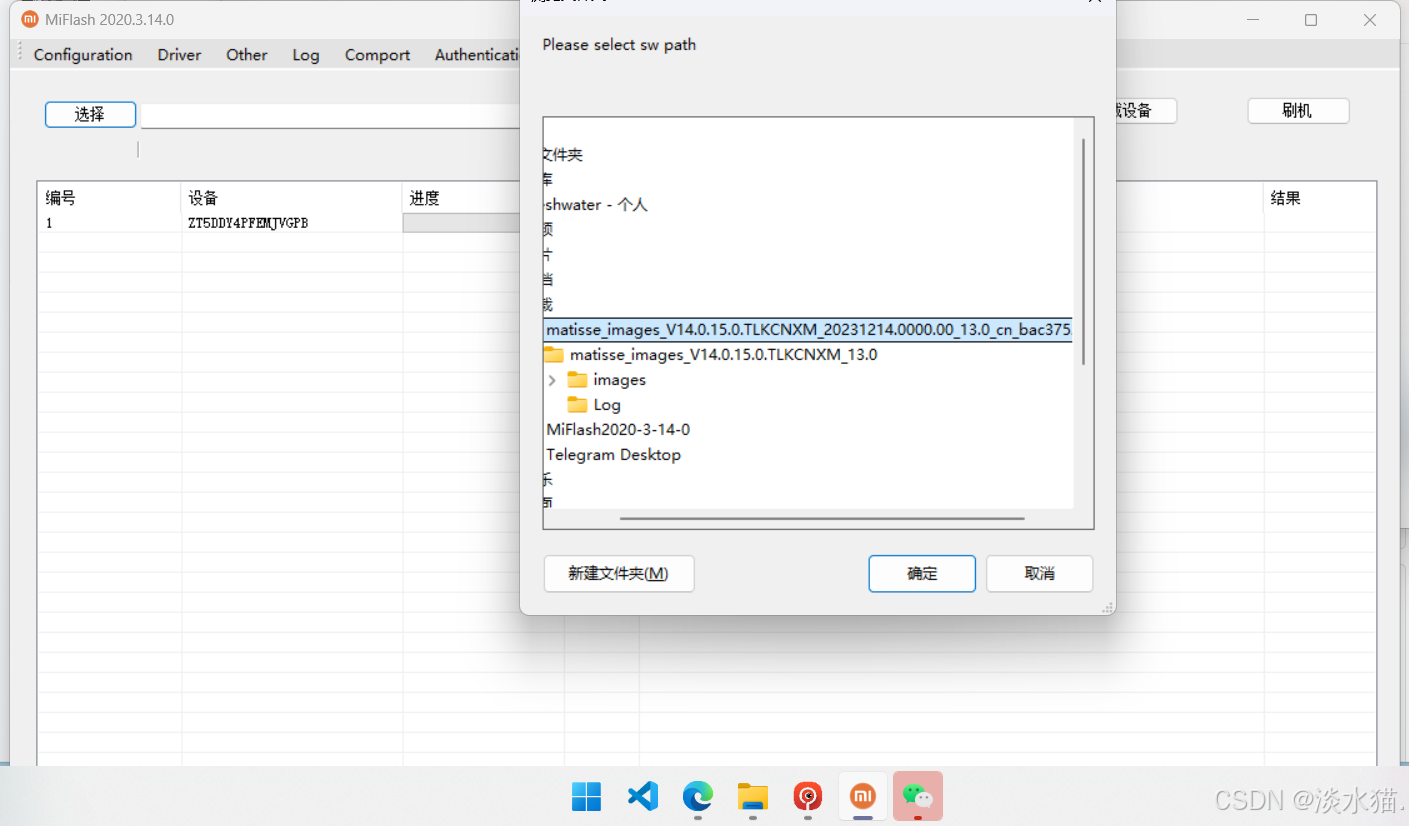
Task: Select the images folder in the tree
Action: tap(619, 380)
